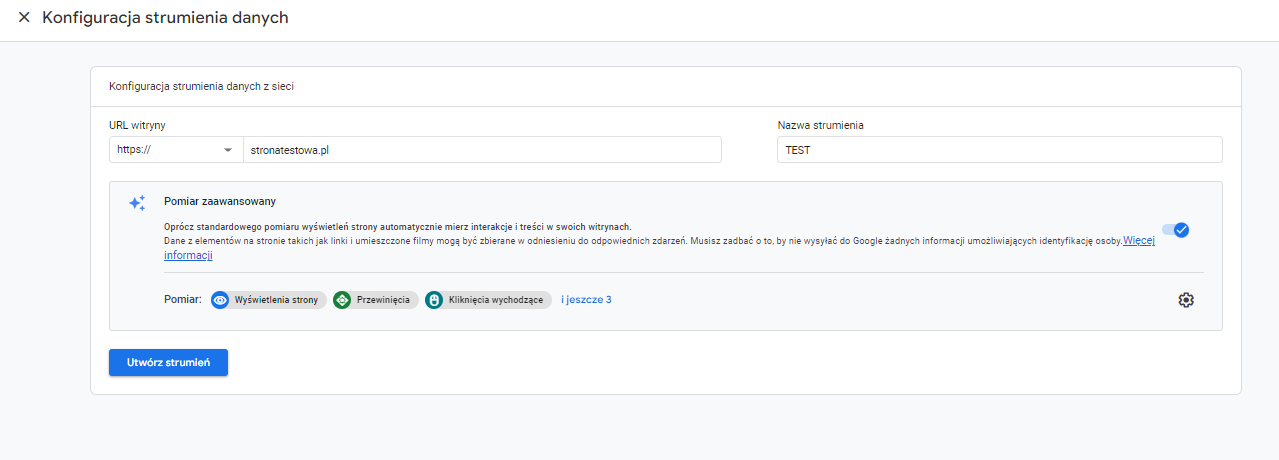Click the URL witryny label

(x=137, y=125)
